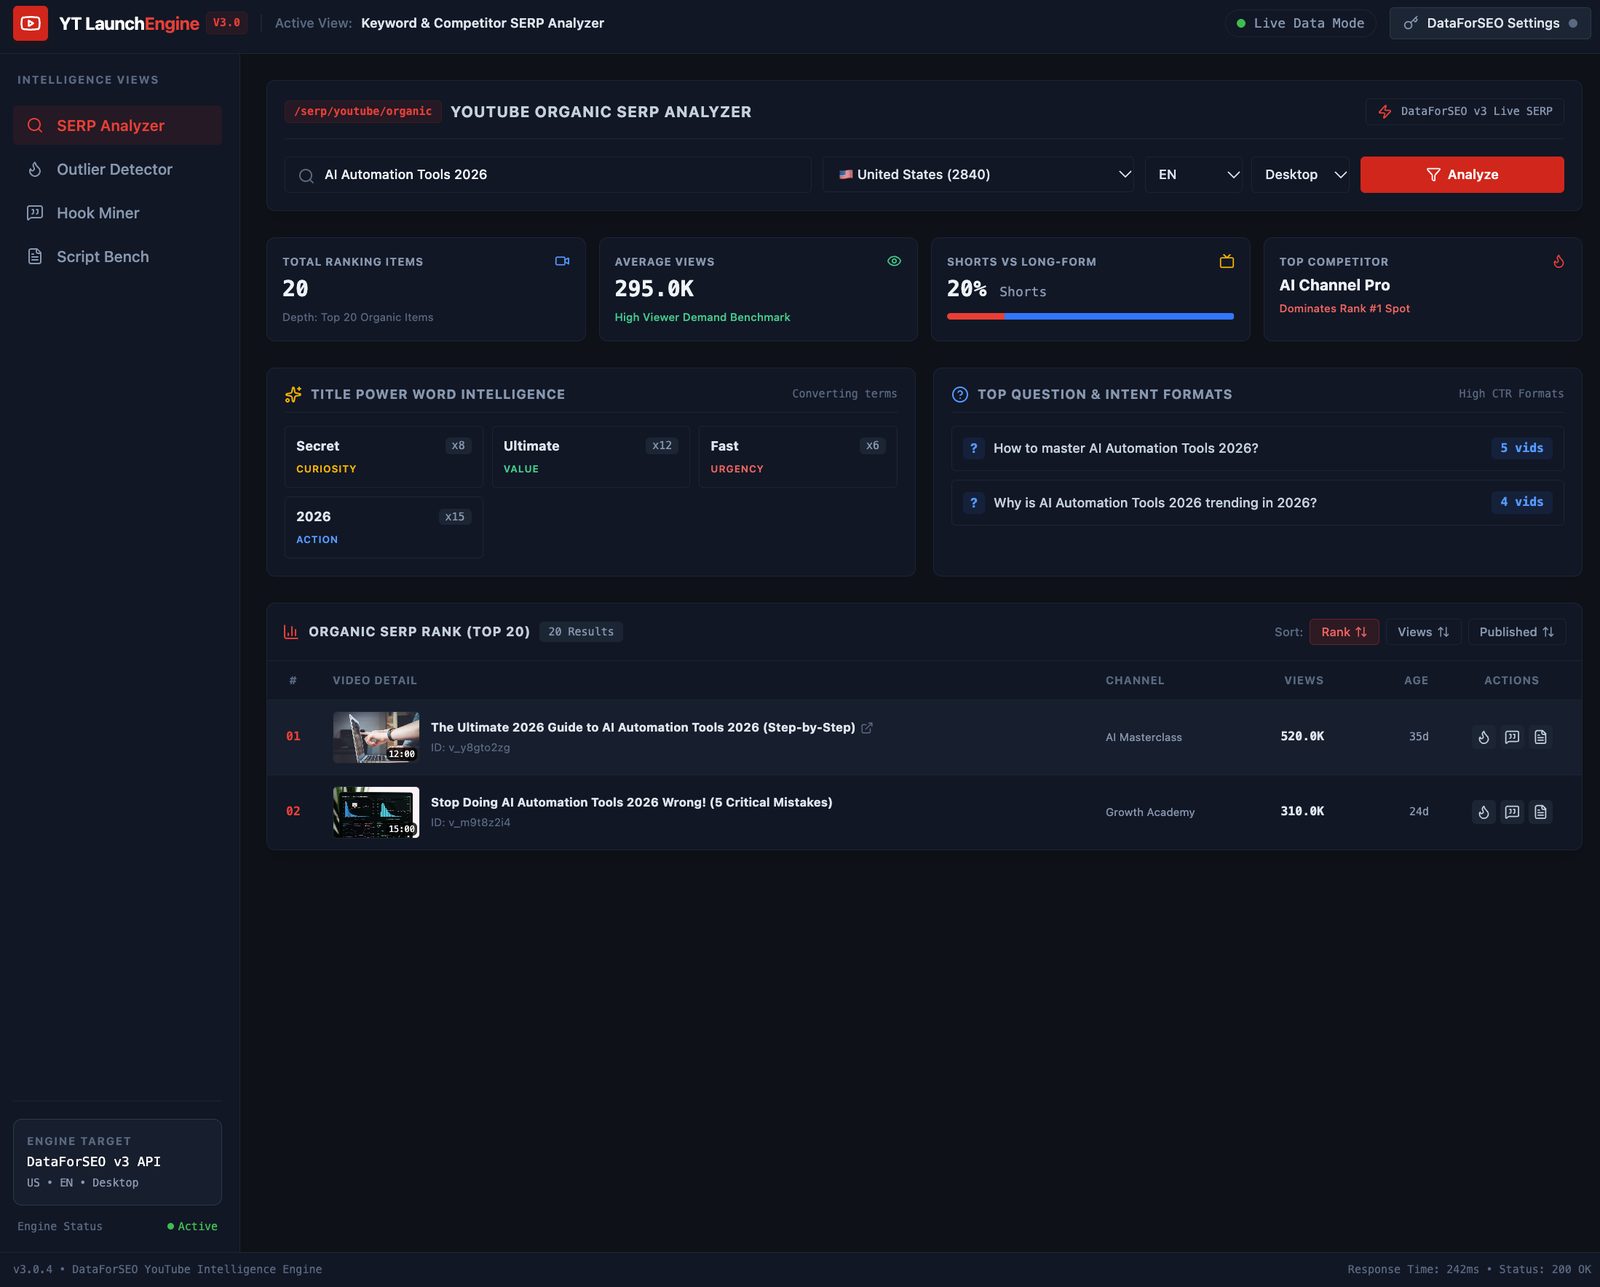Toggle sort by Published
The width and height of the screenshot is (1600, 1287).
(1517, 632)
